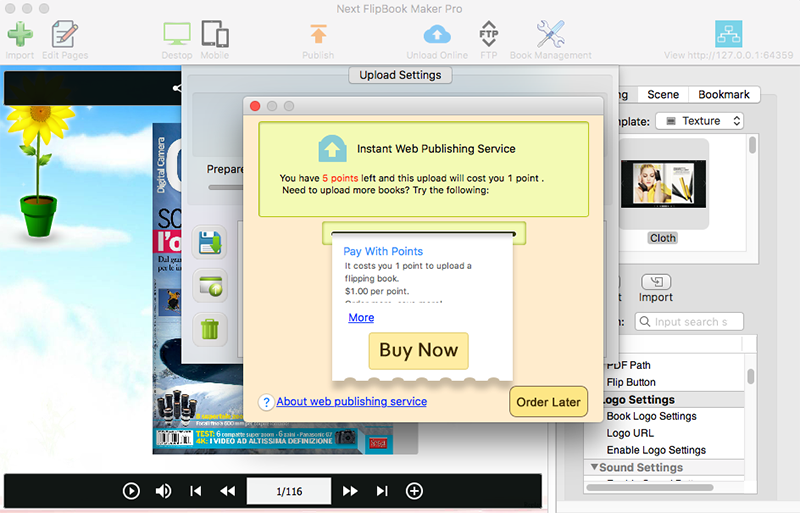The image size is (800, 513).
Task: Switch to the Bookmark tab
Action: [724, 94]
